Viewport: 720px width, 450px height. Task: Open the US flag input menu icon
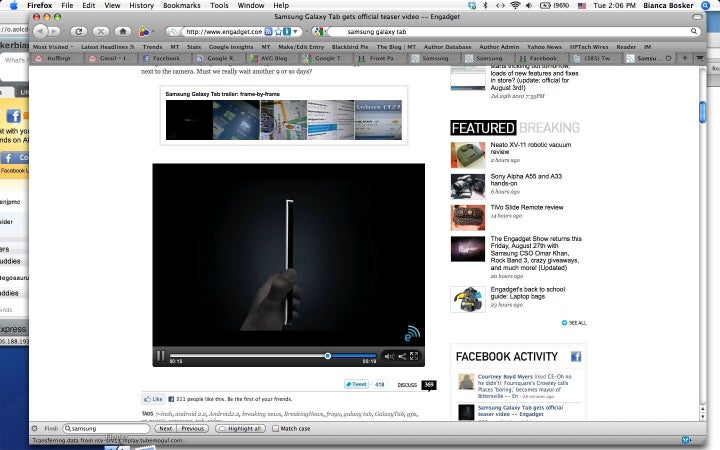(582, 6)
